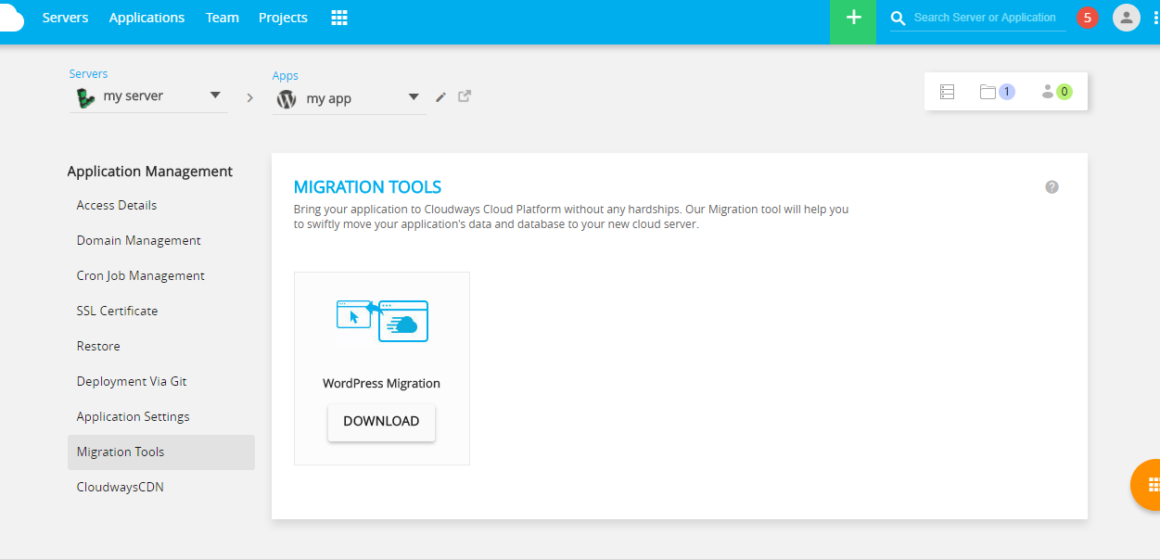Click the search magnifier icon
Image resolution: width=1160 pixels, height=560 pixels.
[898, 18]
